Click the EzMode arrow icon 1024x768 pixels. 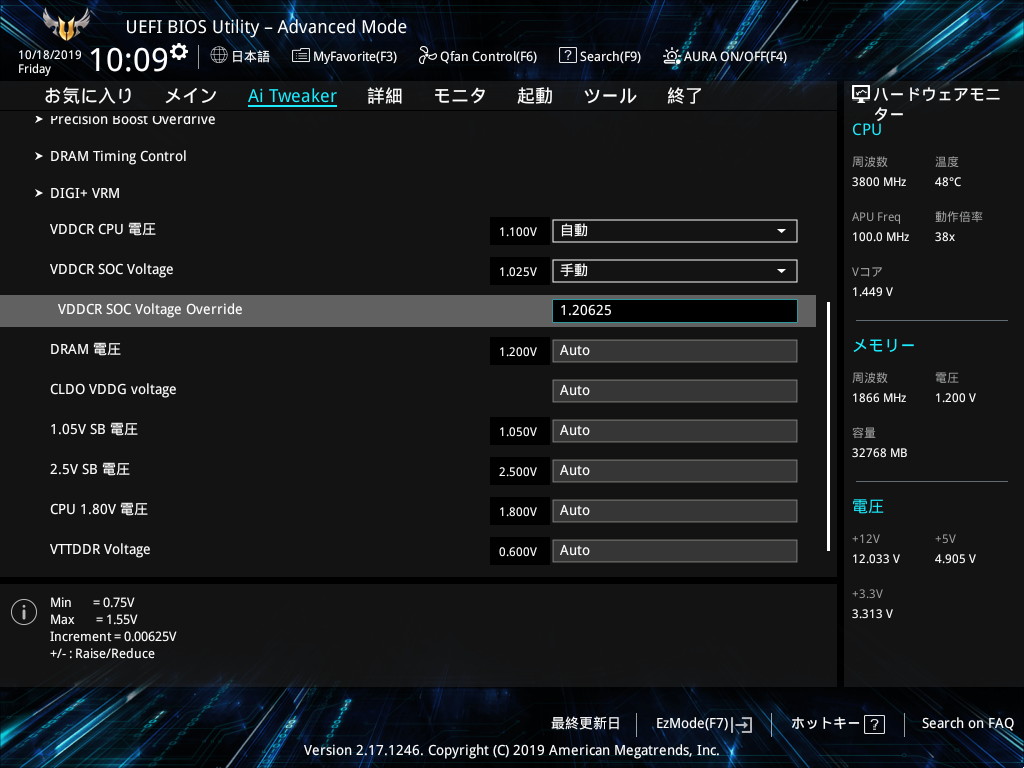click(x=742, y=724)
